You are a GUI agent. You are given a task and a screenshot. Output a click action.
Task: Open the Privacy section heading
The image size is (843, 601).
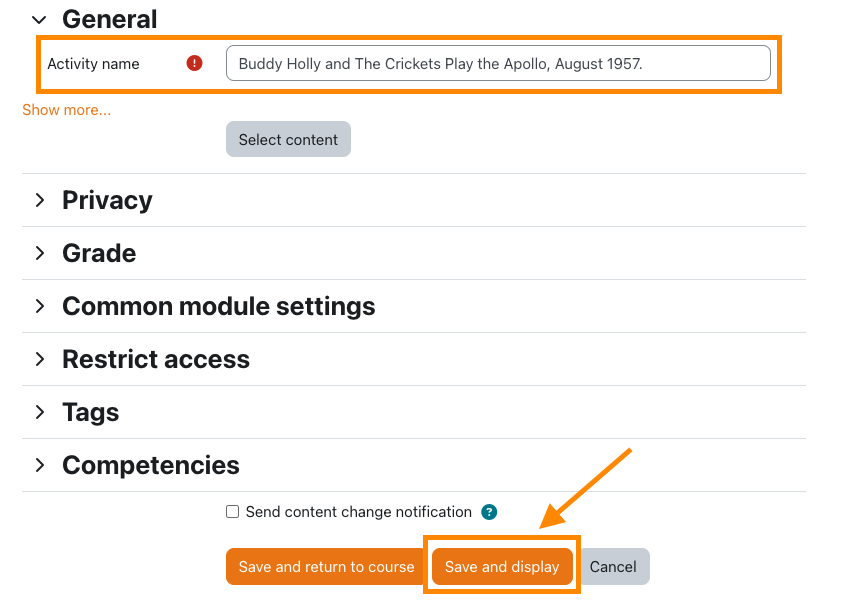[x=107, y=200]
